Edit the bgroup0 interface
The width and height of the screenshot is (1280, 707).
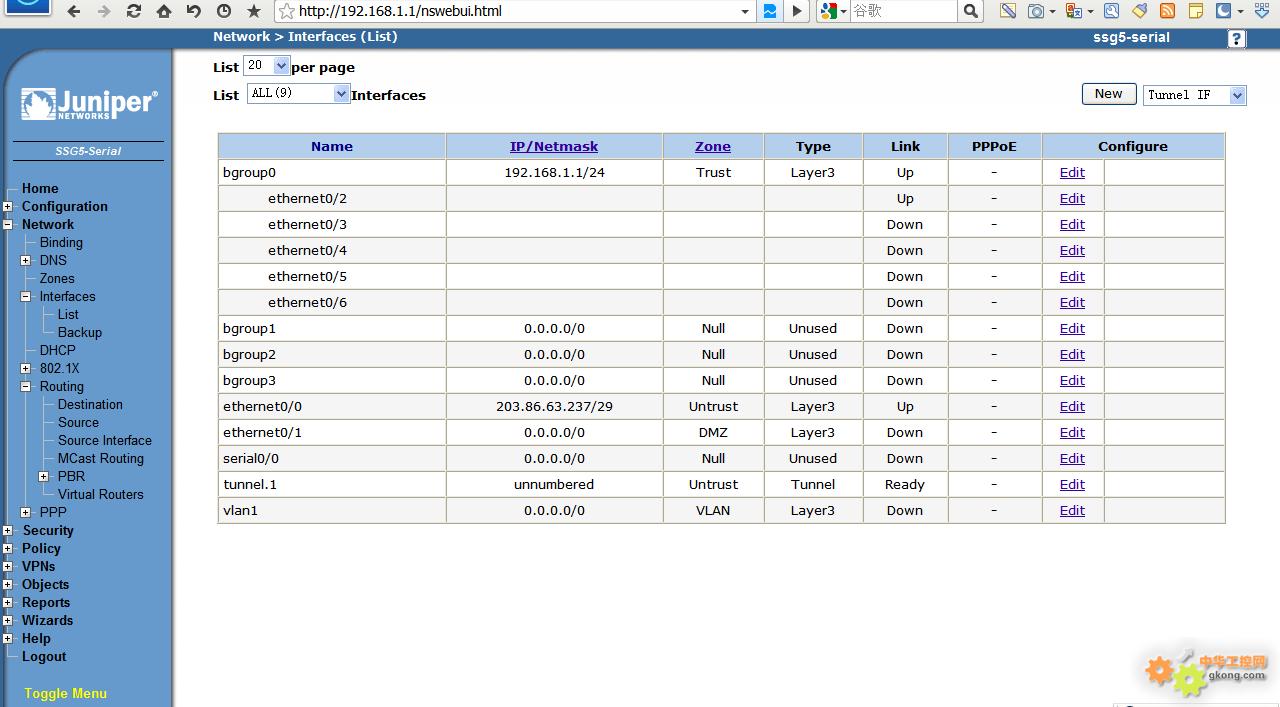1072,172
